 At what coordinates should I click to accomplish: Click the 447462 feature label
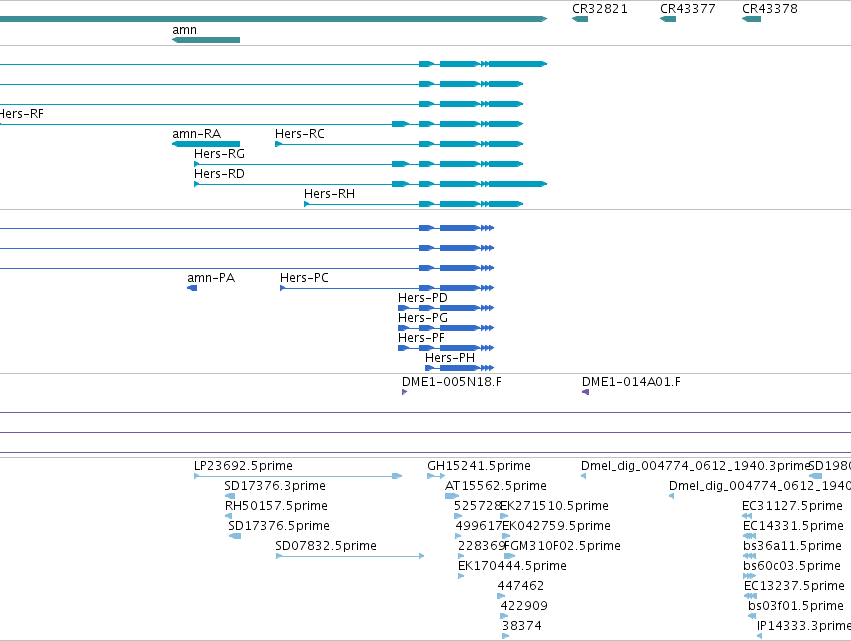pyautogui.click(x=521, y=586)
